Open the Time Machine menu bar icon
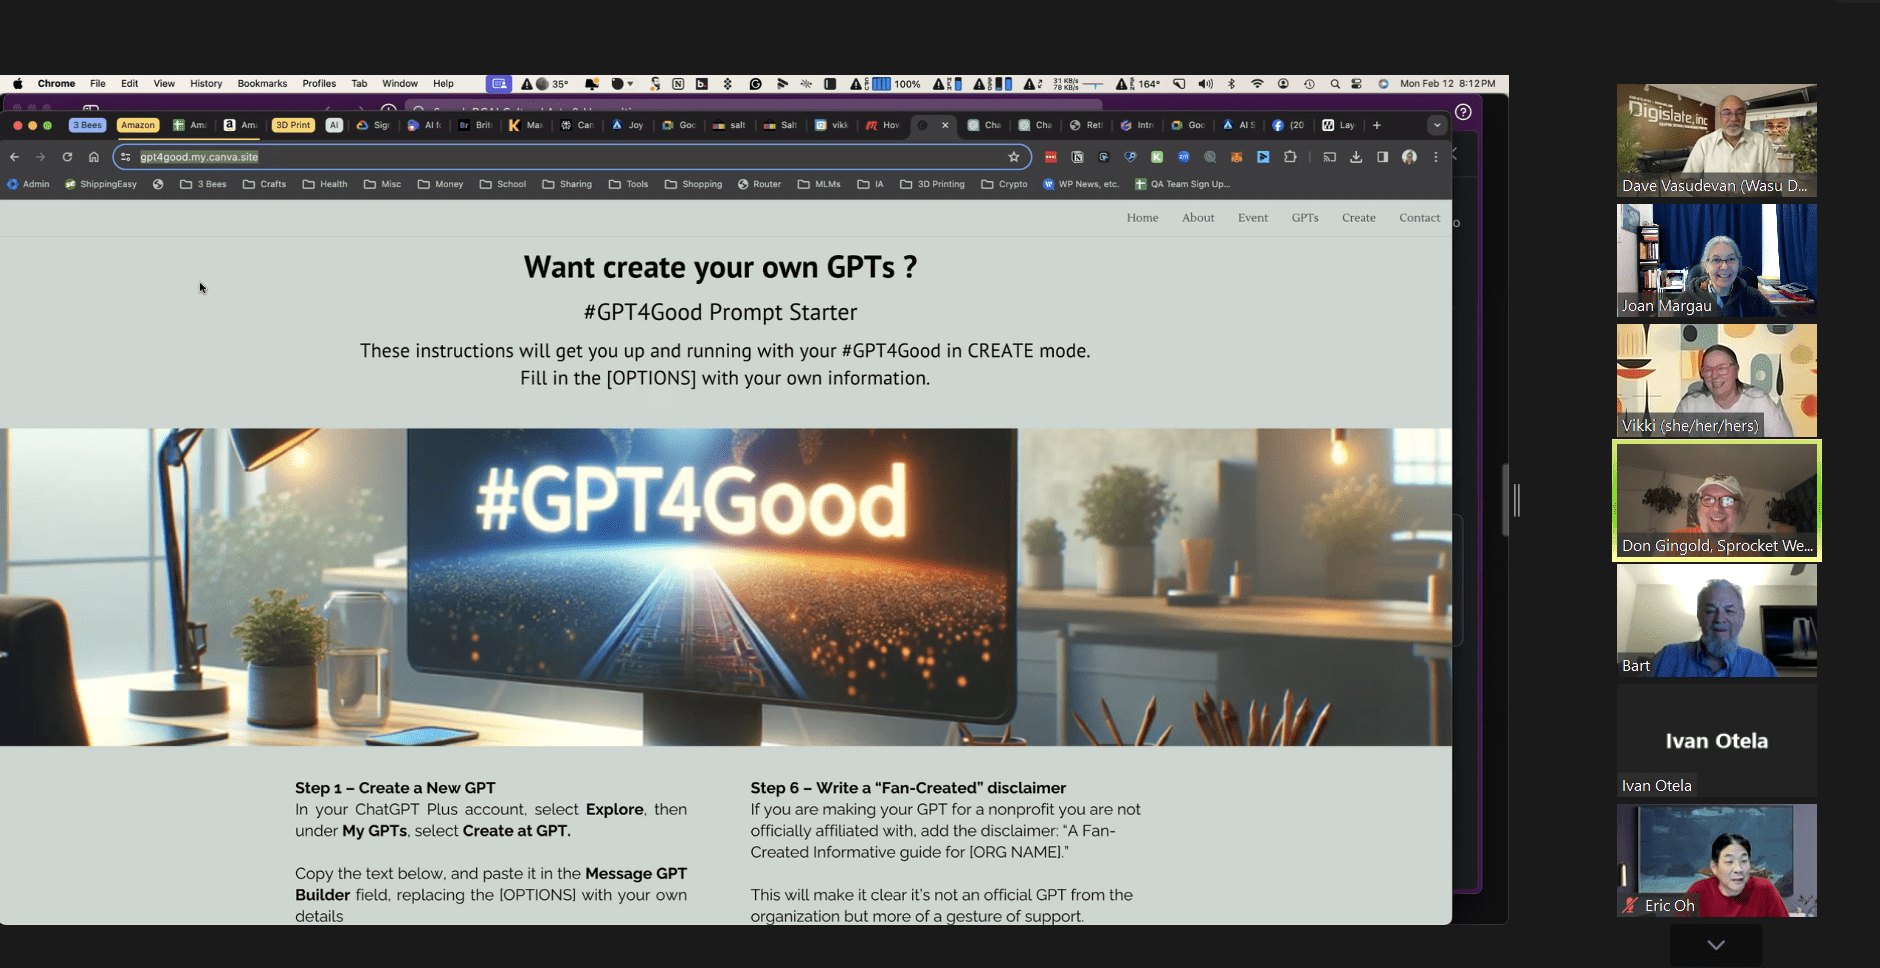The height and width of the screenshot is (968, 1880). tap(1309, 84)
